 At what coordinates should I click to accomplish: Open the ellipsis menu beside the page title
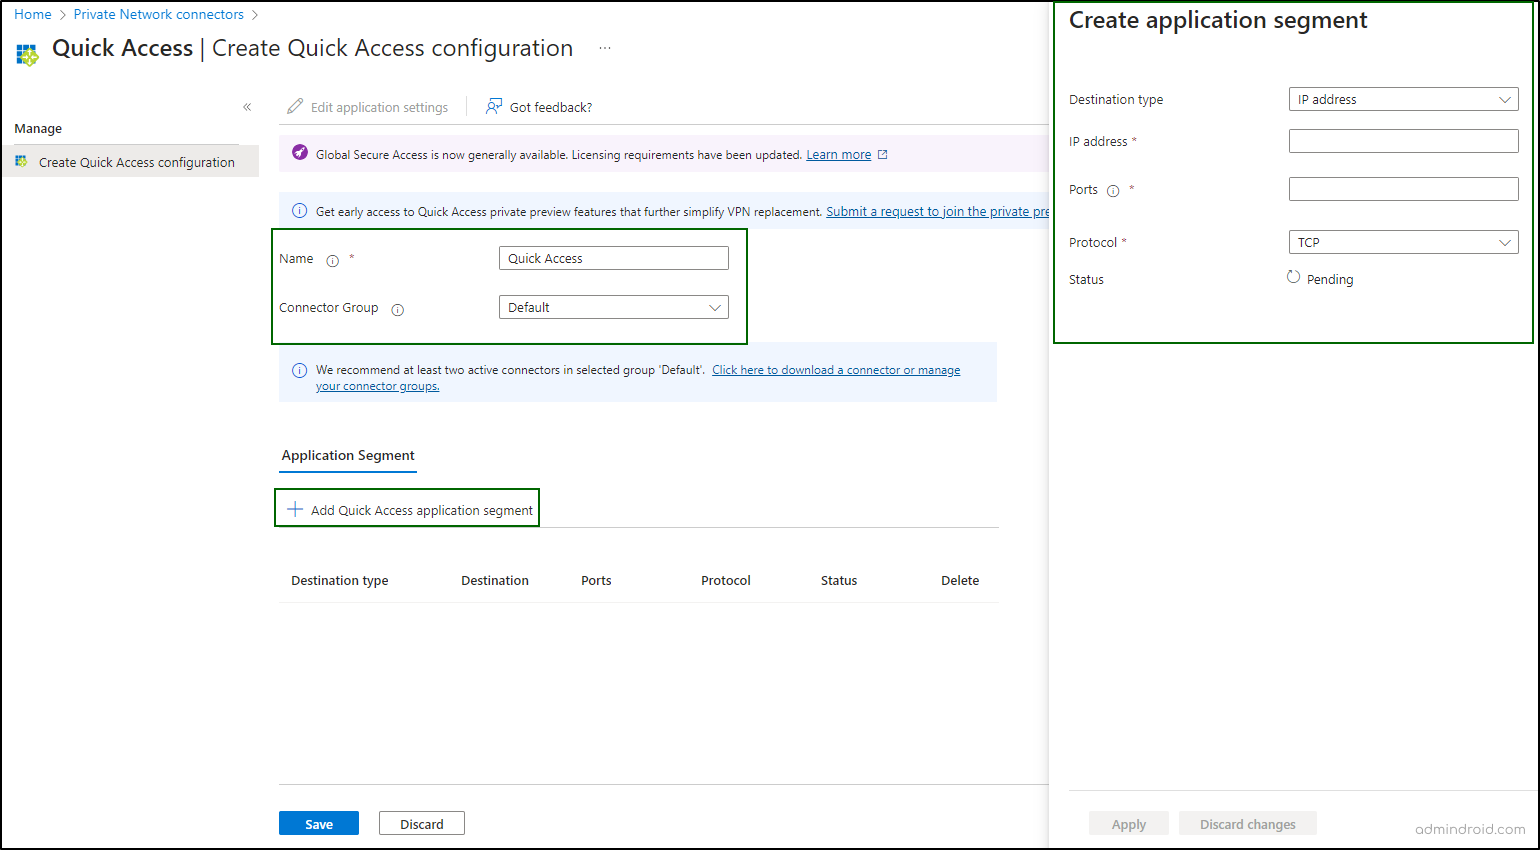tap(605, 47)
